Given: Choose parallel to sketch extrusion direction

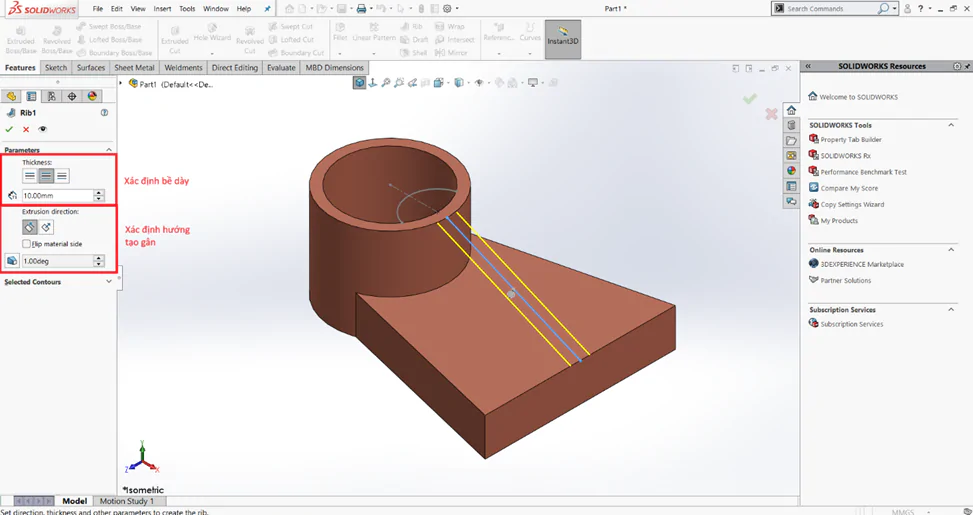Looking at the screenshot, I should tap(30, 227).
